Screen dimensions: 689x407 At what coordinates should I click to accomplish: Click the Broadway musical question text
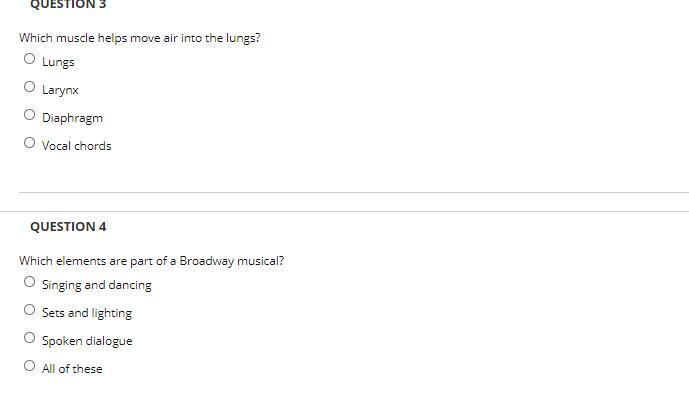tap(152, 261)
